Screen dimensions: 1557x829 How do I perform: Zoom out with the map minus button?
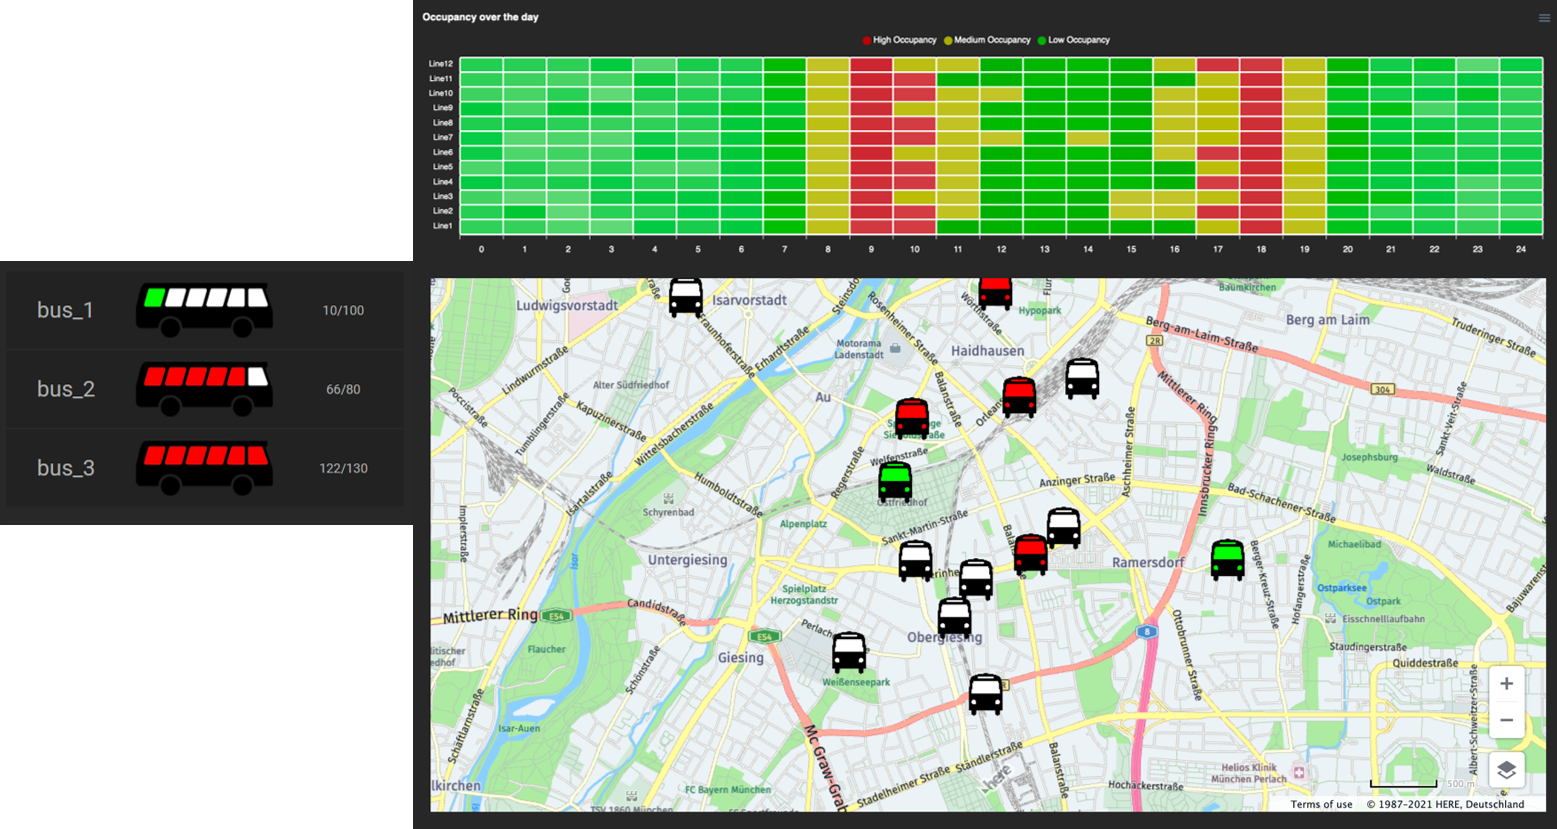point(1507,720)
